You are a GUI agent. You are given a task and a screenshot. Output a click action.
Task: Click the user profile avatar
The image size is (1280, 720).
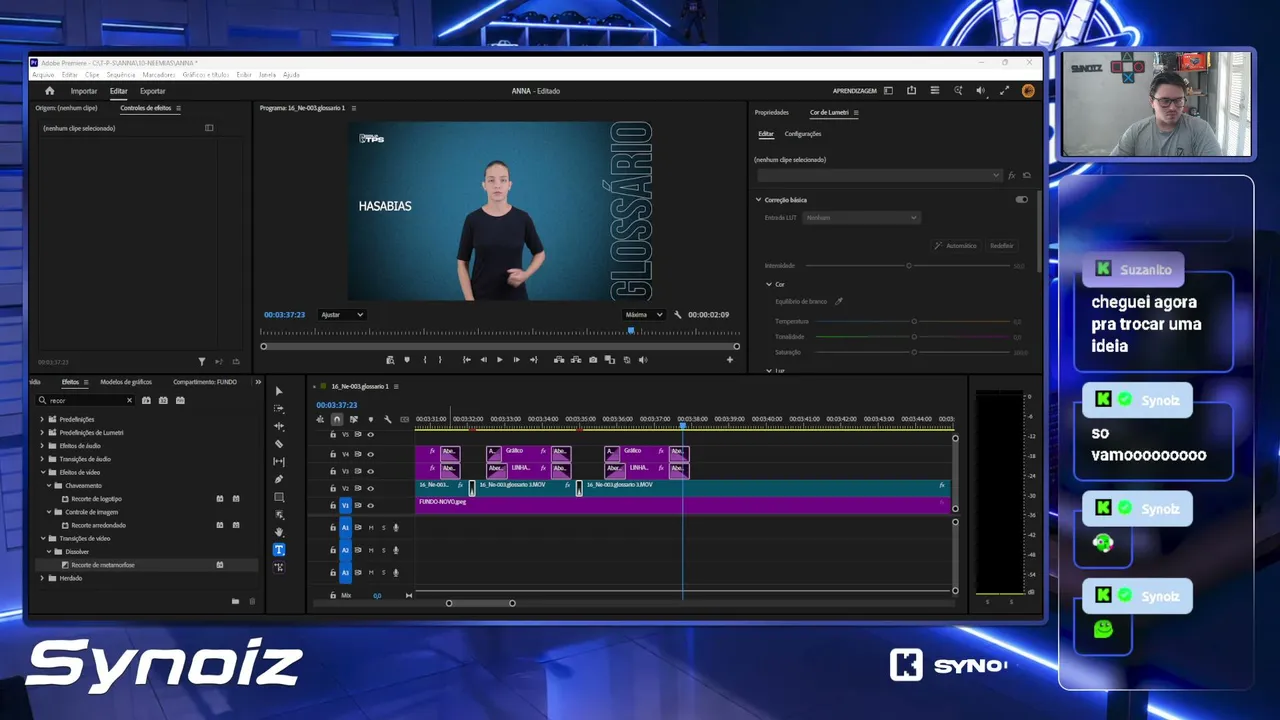[x=1028, y=91]
